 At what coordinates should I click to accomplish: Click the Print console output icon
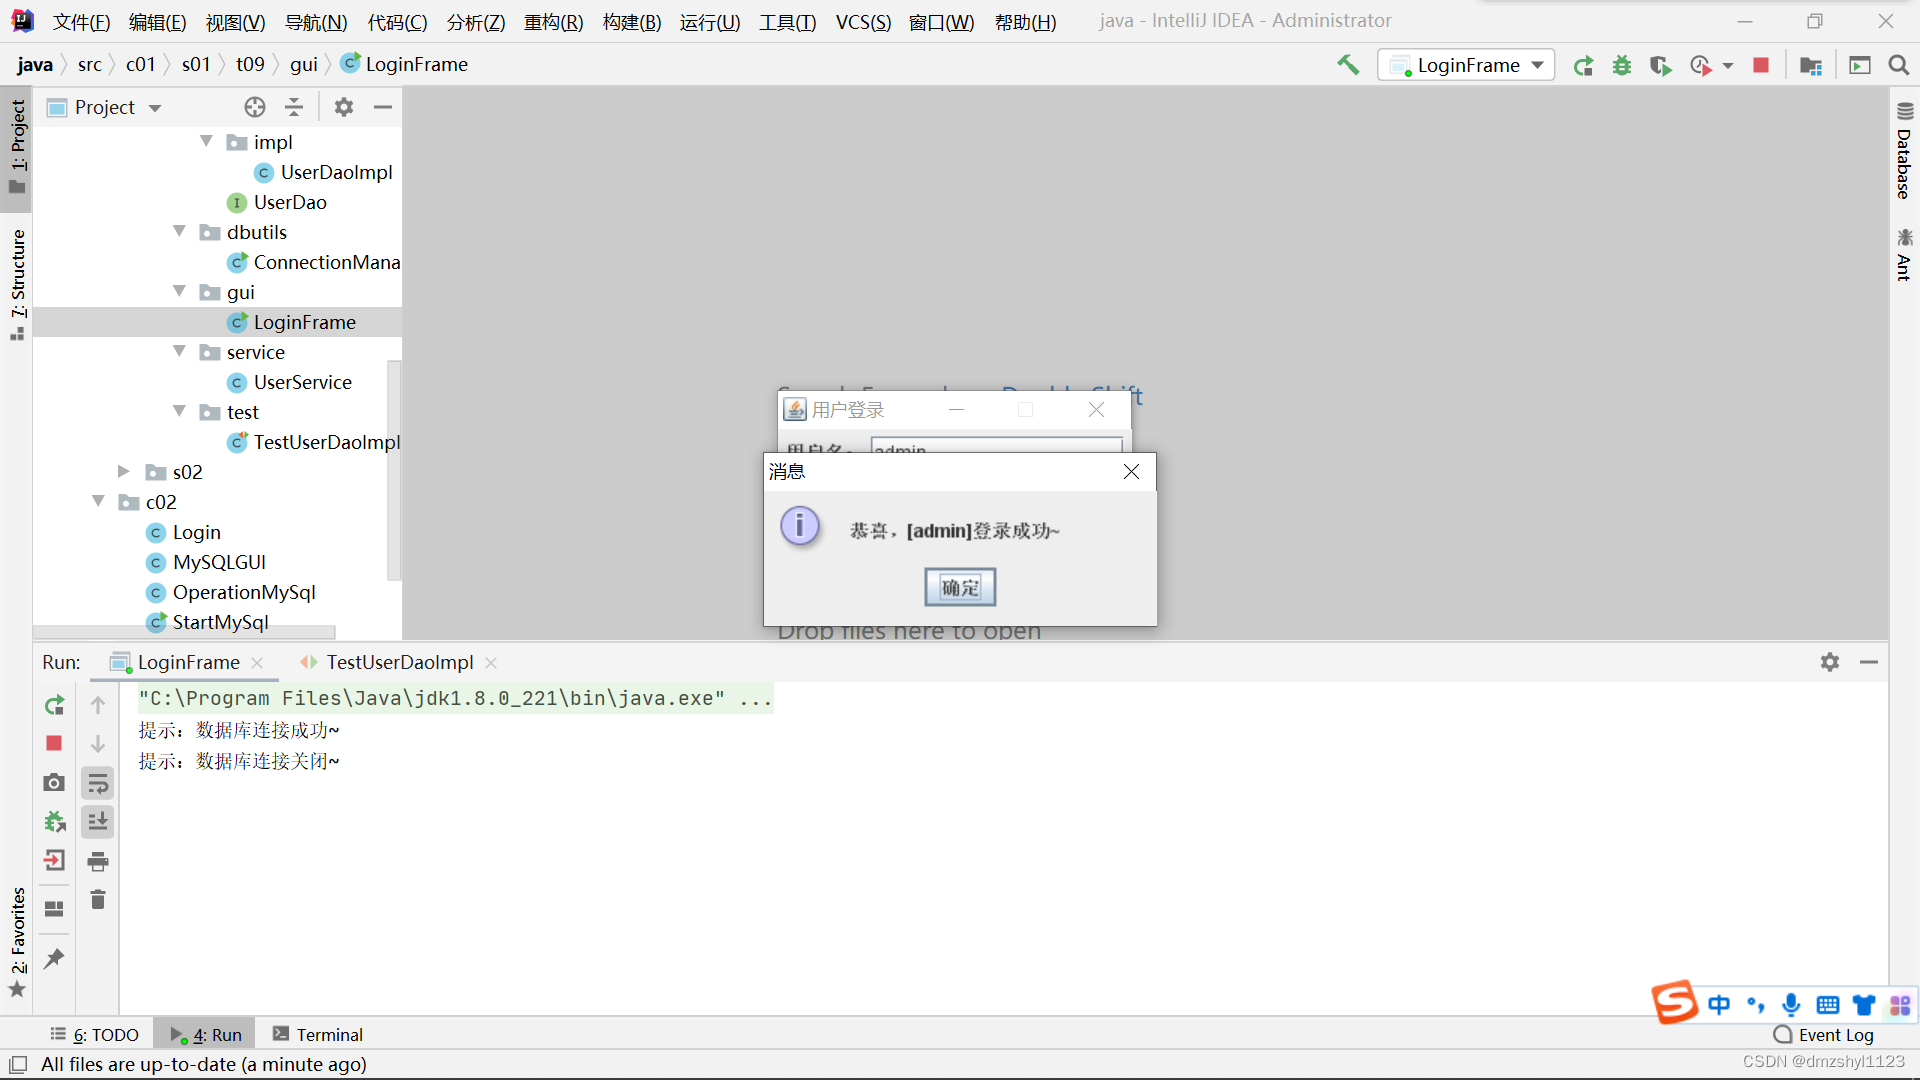pyautogui.click(x=98, y=861)
